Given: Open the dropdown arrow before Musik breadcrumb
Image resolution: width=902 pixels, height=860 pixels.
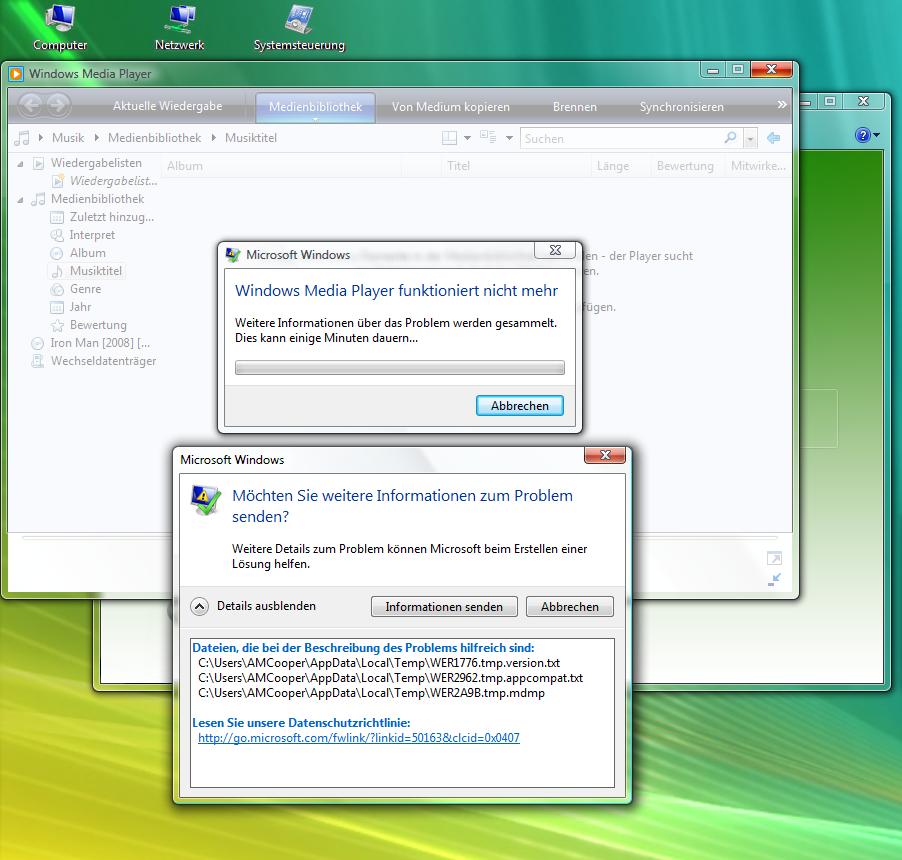Looking at the screenshot, I should coord(40,137).
